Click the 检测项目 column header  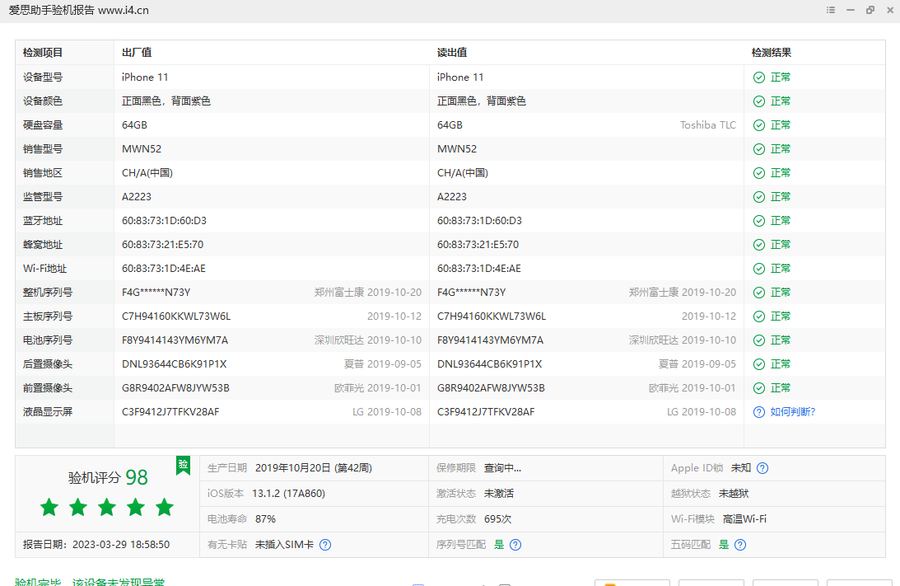pyautogui.click(x=43, y=53)
